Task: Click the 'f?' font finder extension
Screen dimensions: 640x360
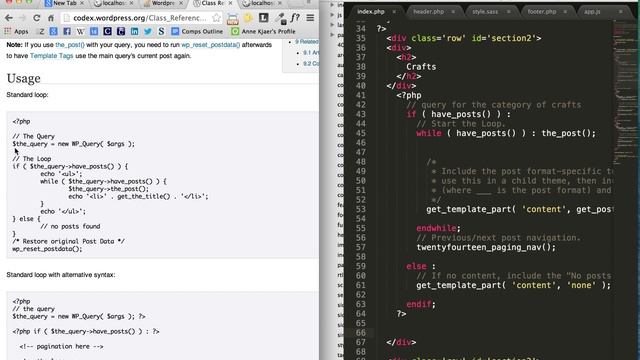Action: point(295,18)
